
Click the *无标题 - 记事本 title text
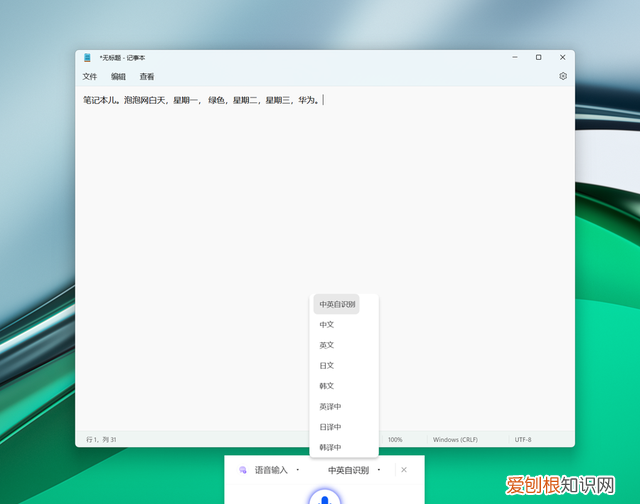(x=122, y=58)
